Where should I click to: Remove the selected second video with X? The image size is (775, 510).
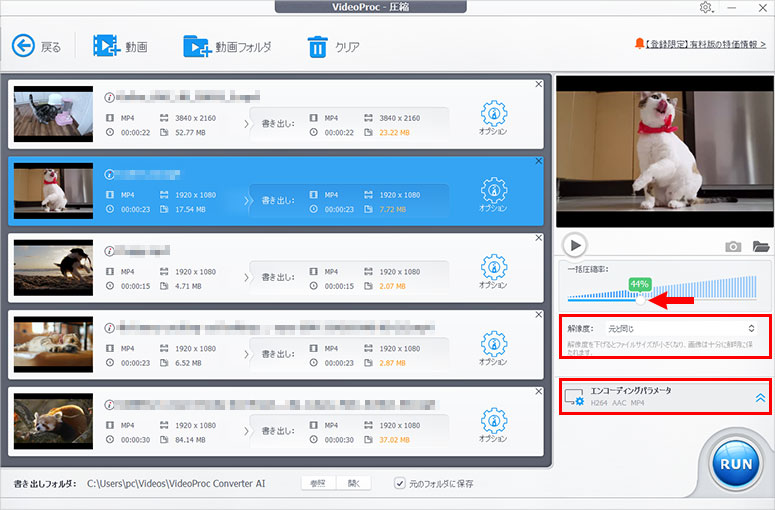click(x=539, y=161)
